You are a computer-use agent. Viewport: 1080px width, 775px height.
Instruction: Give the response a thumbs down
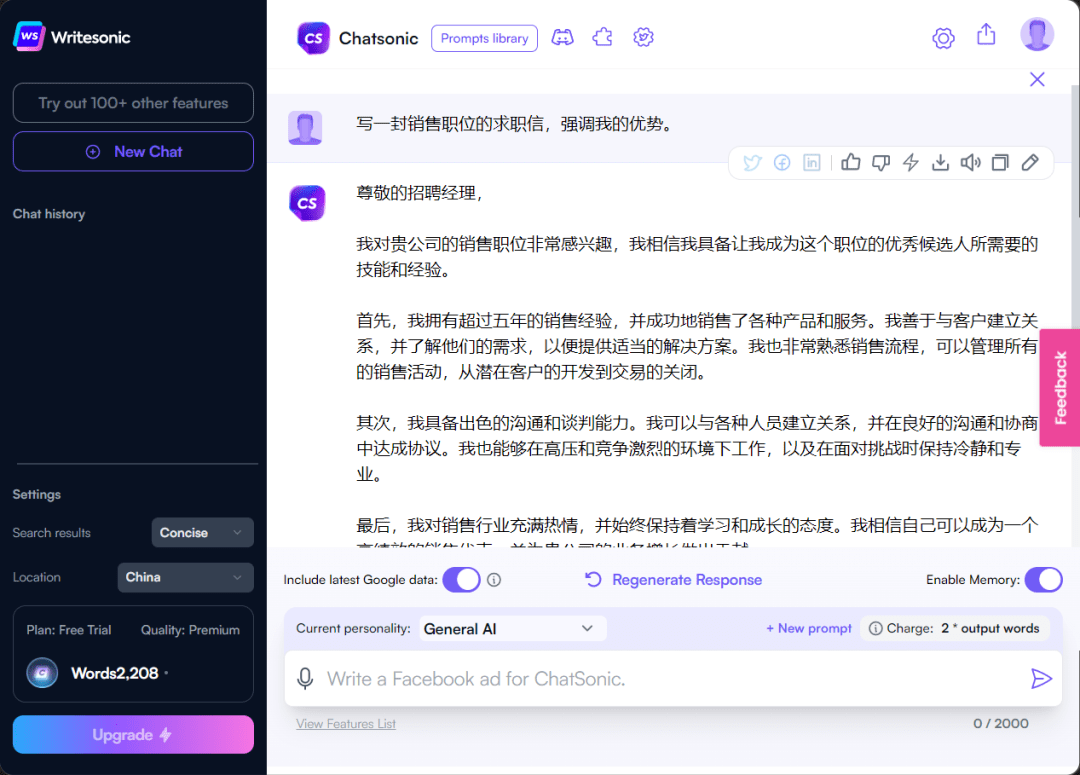tap(880, 162)
